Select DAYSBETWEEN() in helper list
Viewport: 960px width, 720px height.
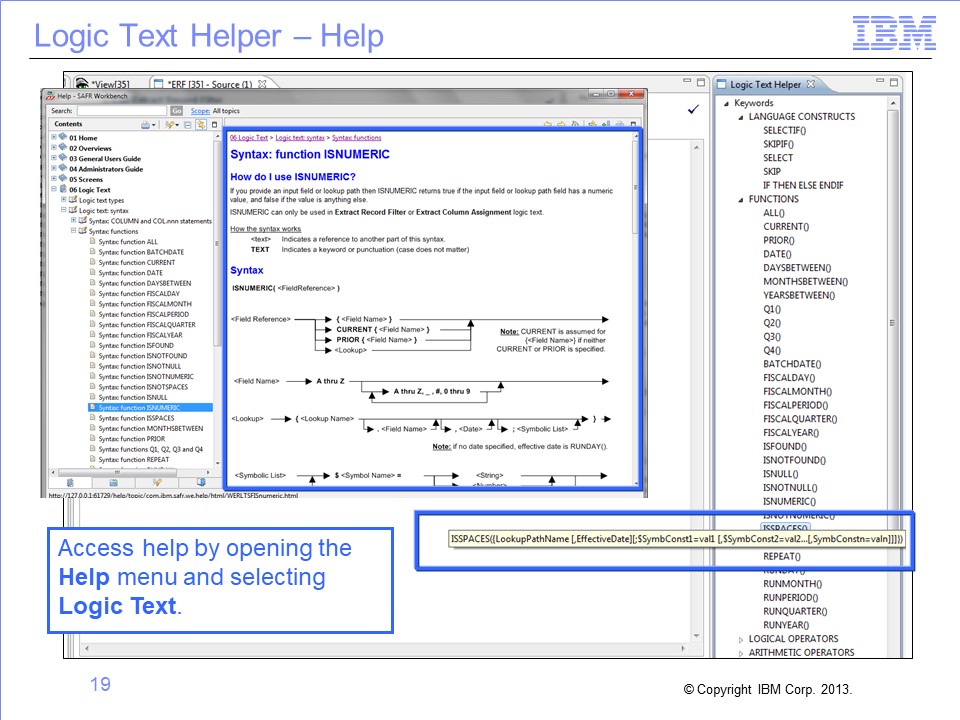797,268
